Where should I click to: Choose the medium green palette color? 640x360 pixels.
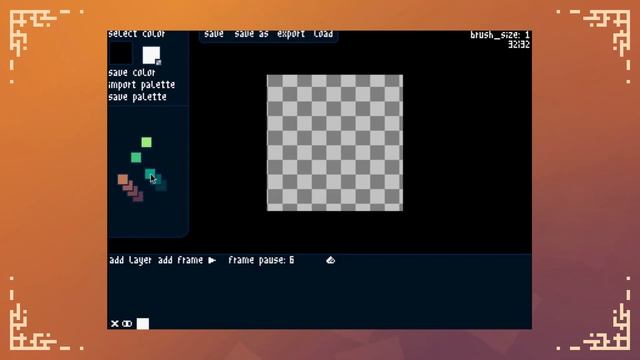click(x=136, y=157)
